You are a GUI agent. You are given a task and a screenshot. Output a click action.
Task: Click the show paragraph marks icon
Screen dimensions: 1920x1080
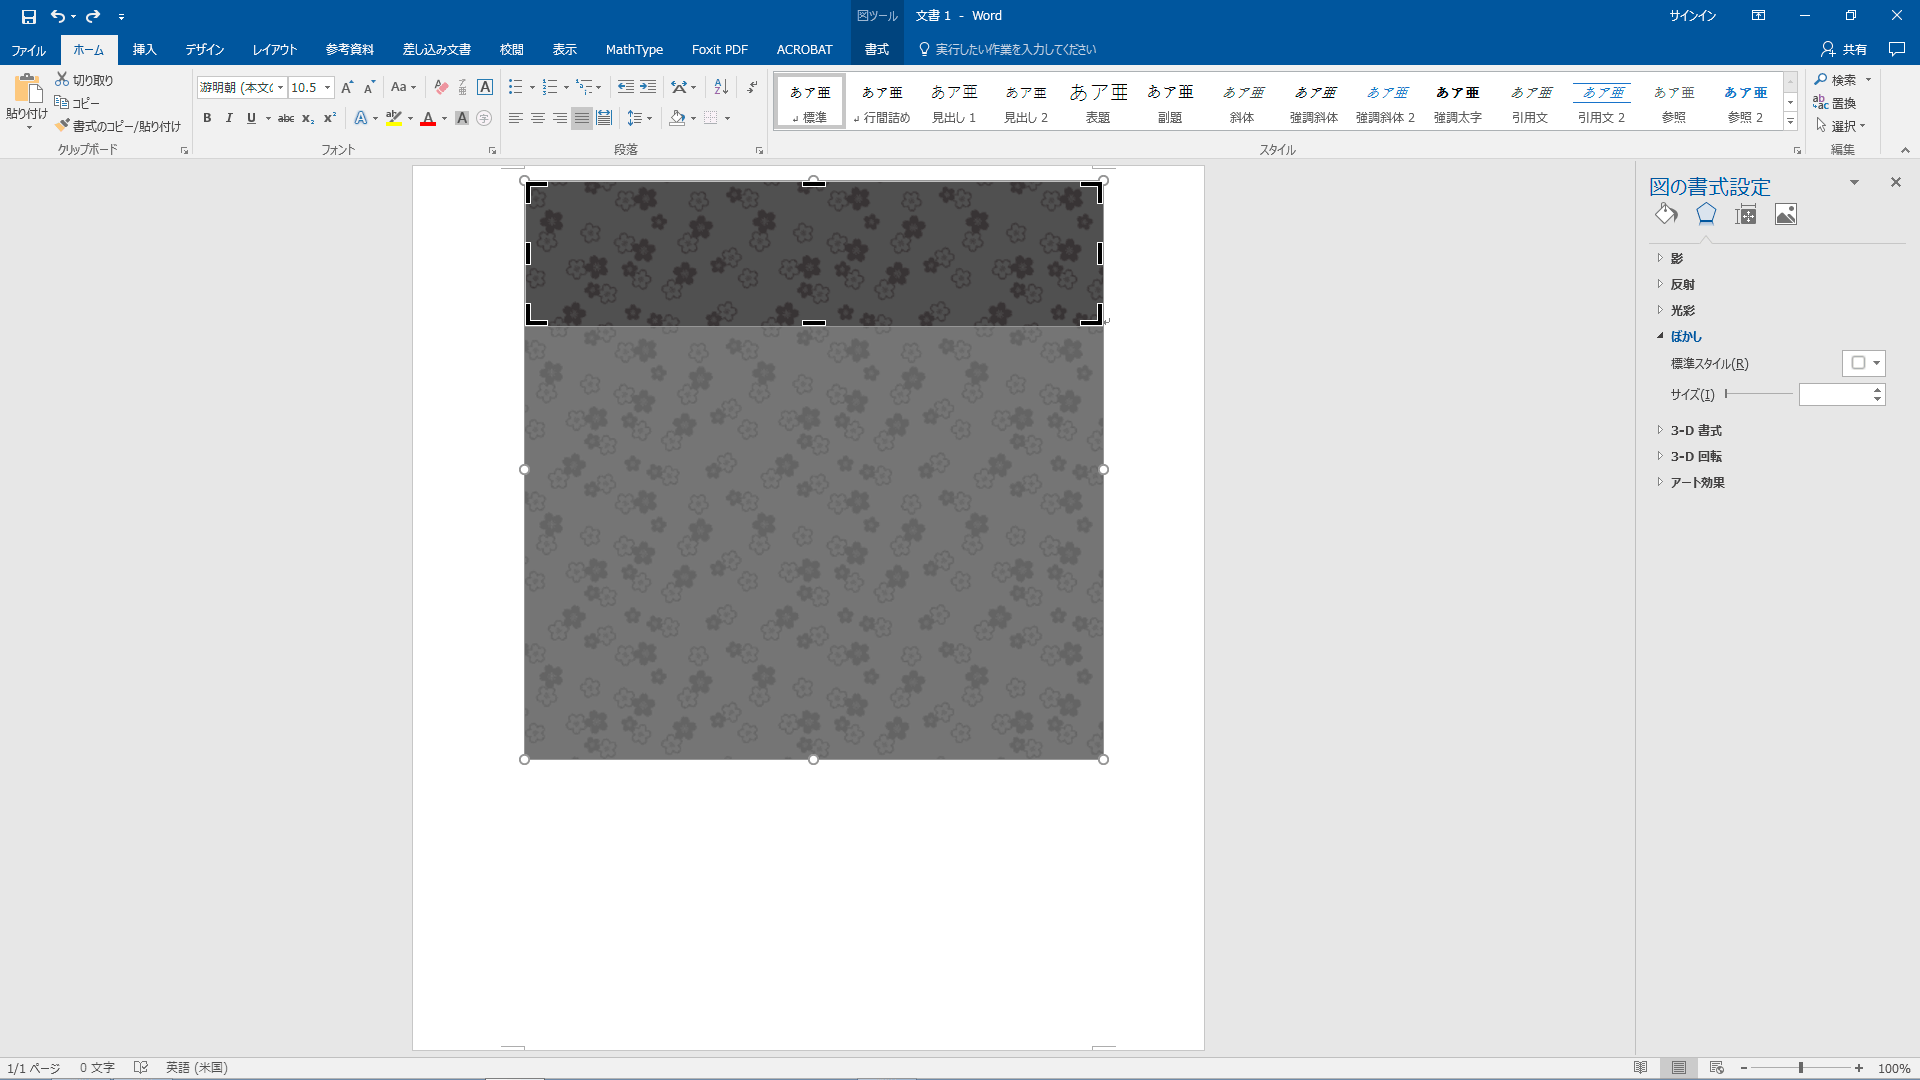coord(752,87)
